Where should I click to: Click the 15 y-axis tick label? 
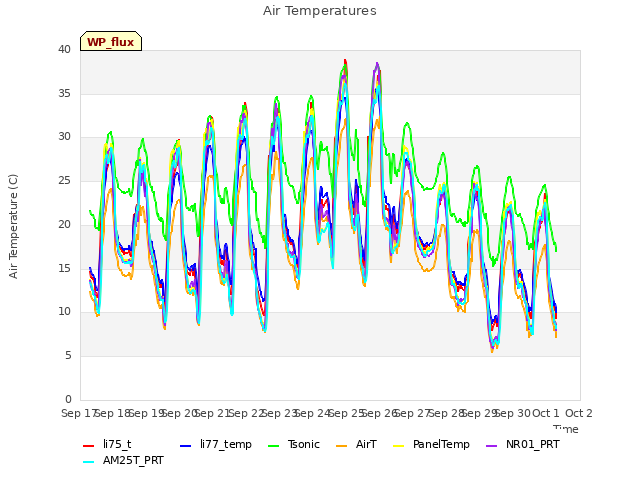coord(64,268)
